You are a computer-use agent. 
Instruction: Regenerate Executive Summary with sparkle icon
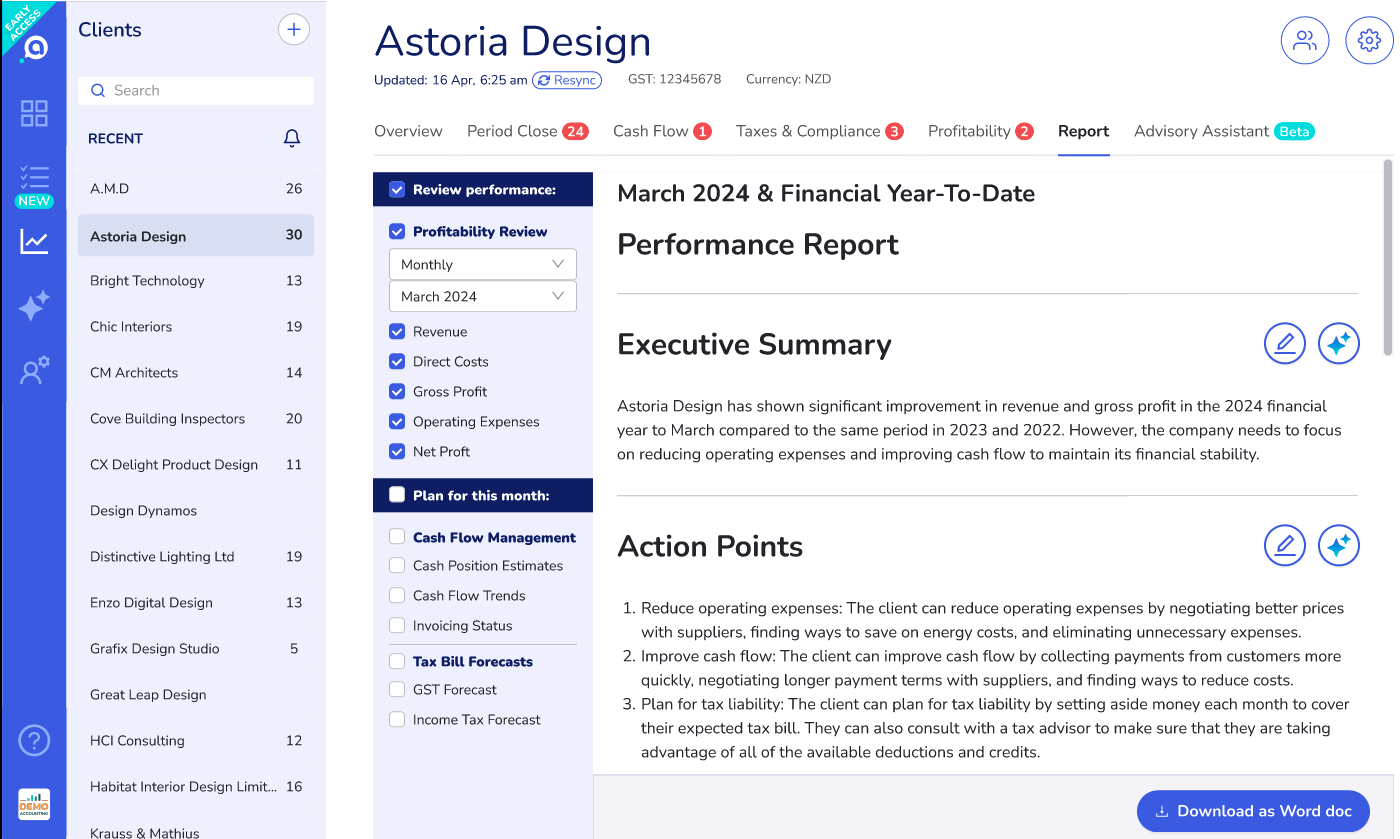click(1339, 344)
